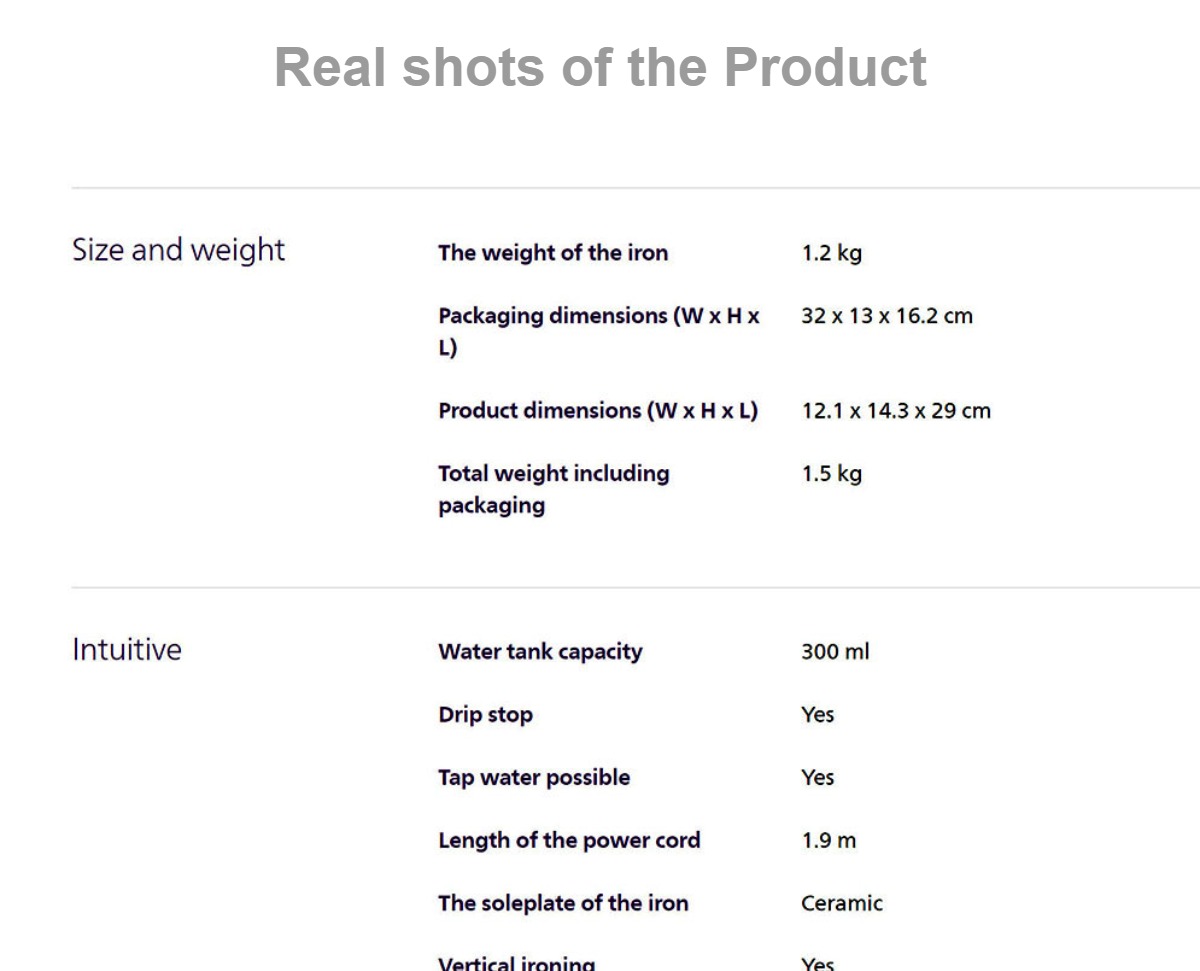Select the Size and weight section title
Screen dimensions: 1200x971
tap(178, 250)
